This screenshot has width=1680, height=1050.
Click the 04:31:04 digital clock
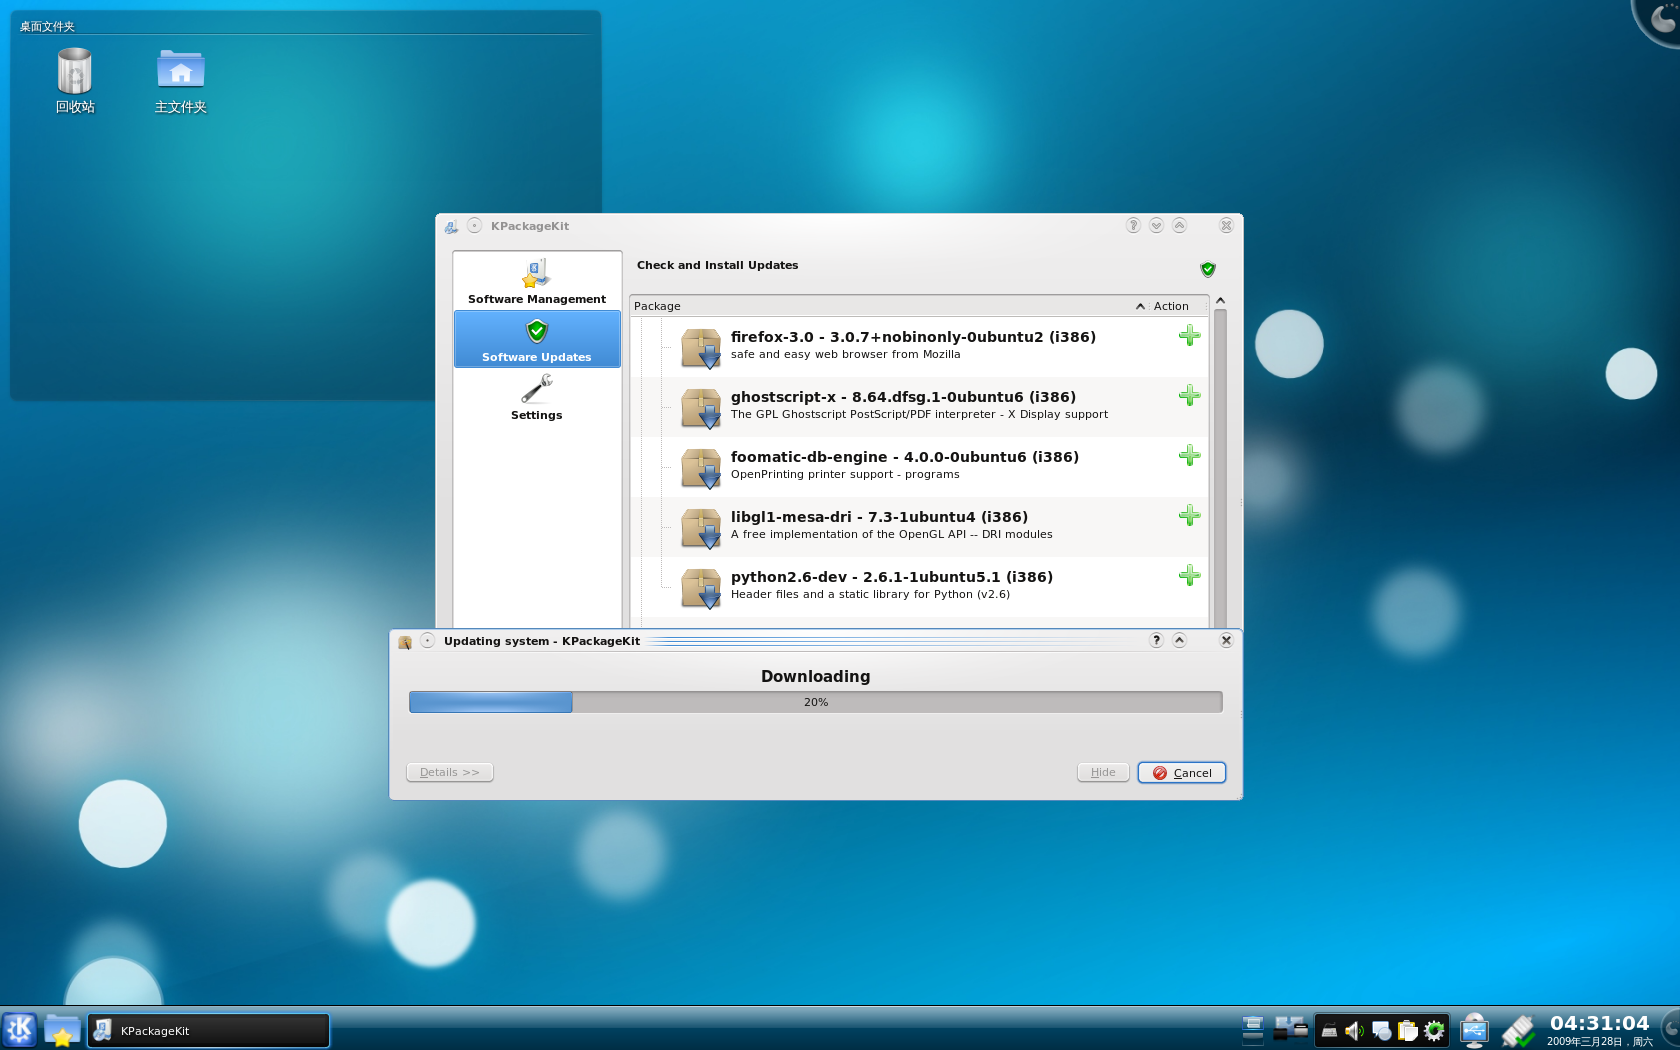1599,1023
